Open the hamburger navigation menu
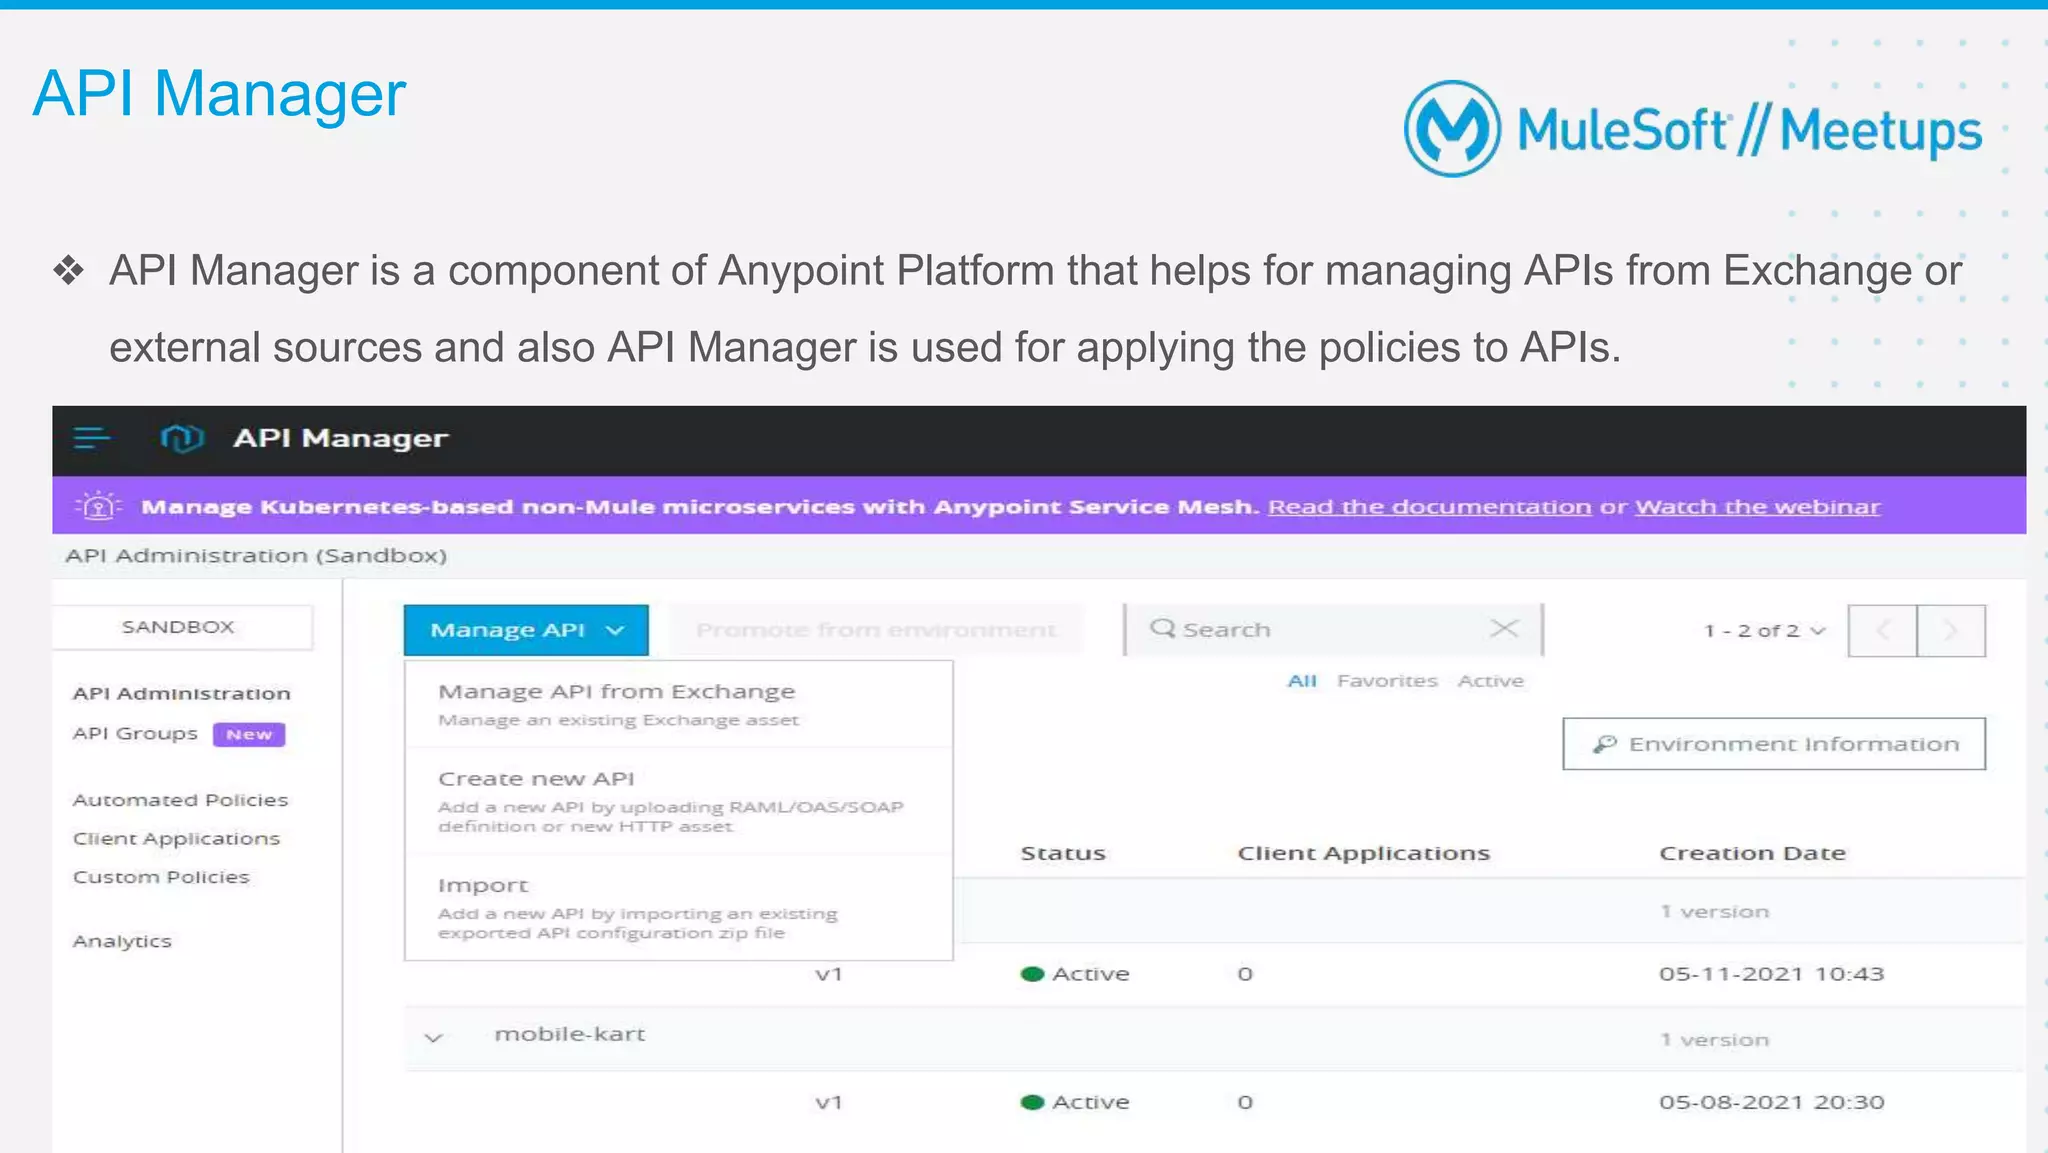Viewport: 2048px width, 1153px height. [92, 438]
